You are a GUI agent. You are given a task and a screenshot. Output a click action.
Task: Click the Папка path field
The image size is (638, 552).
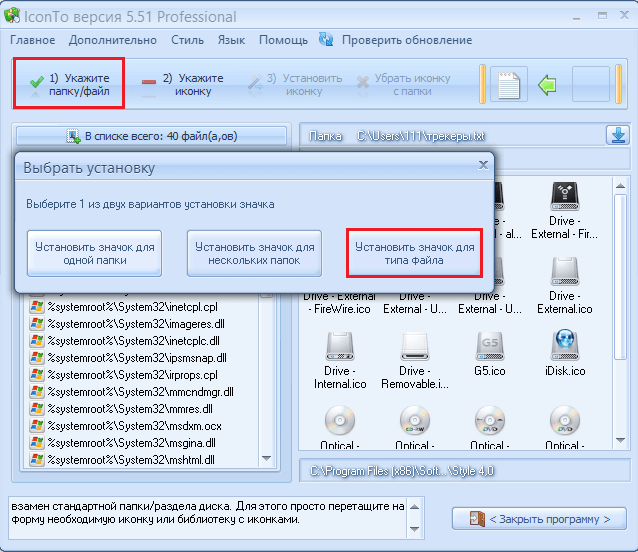click(452, 135)
